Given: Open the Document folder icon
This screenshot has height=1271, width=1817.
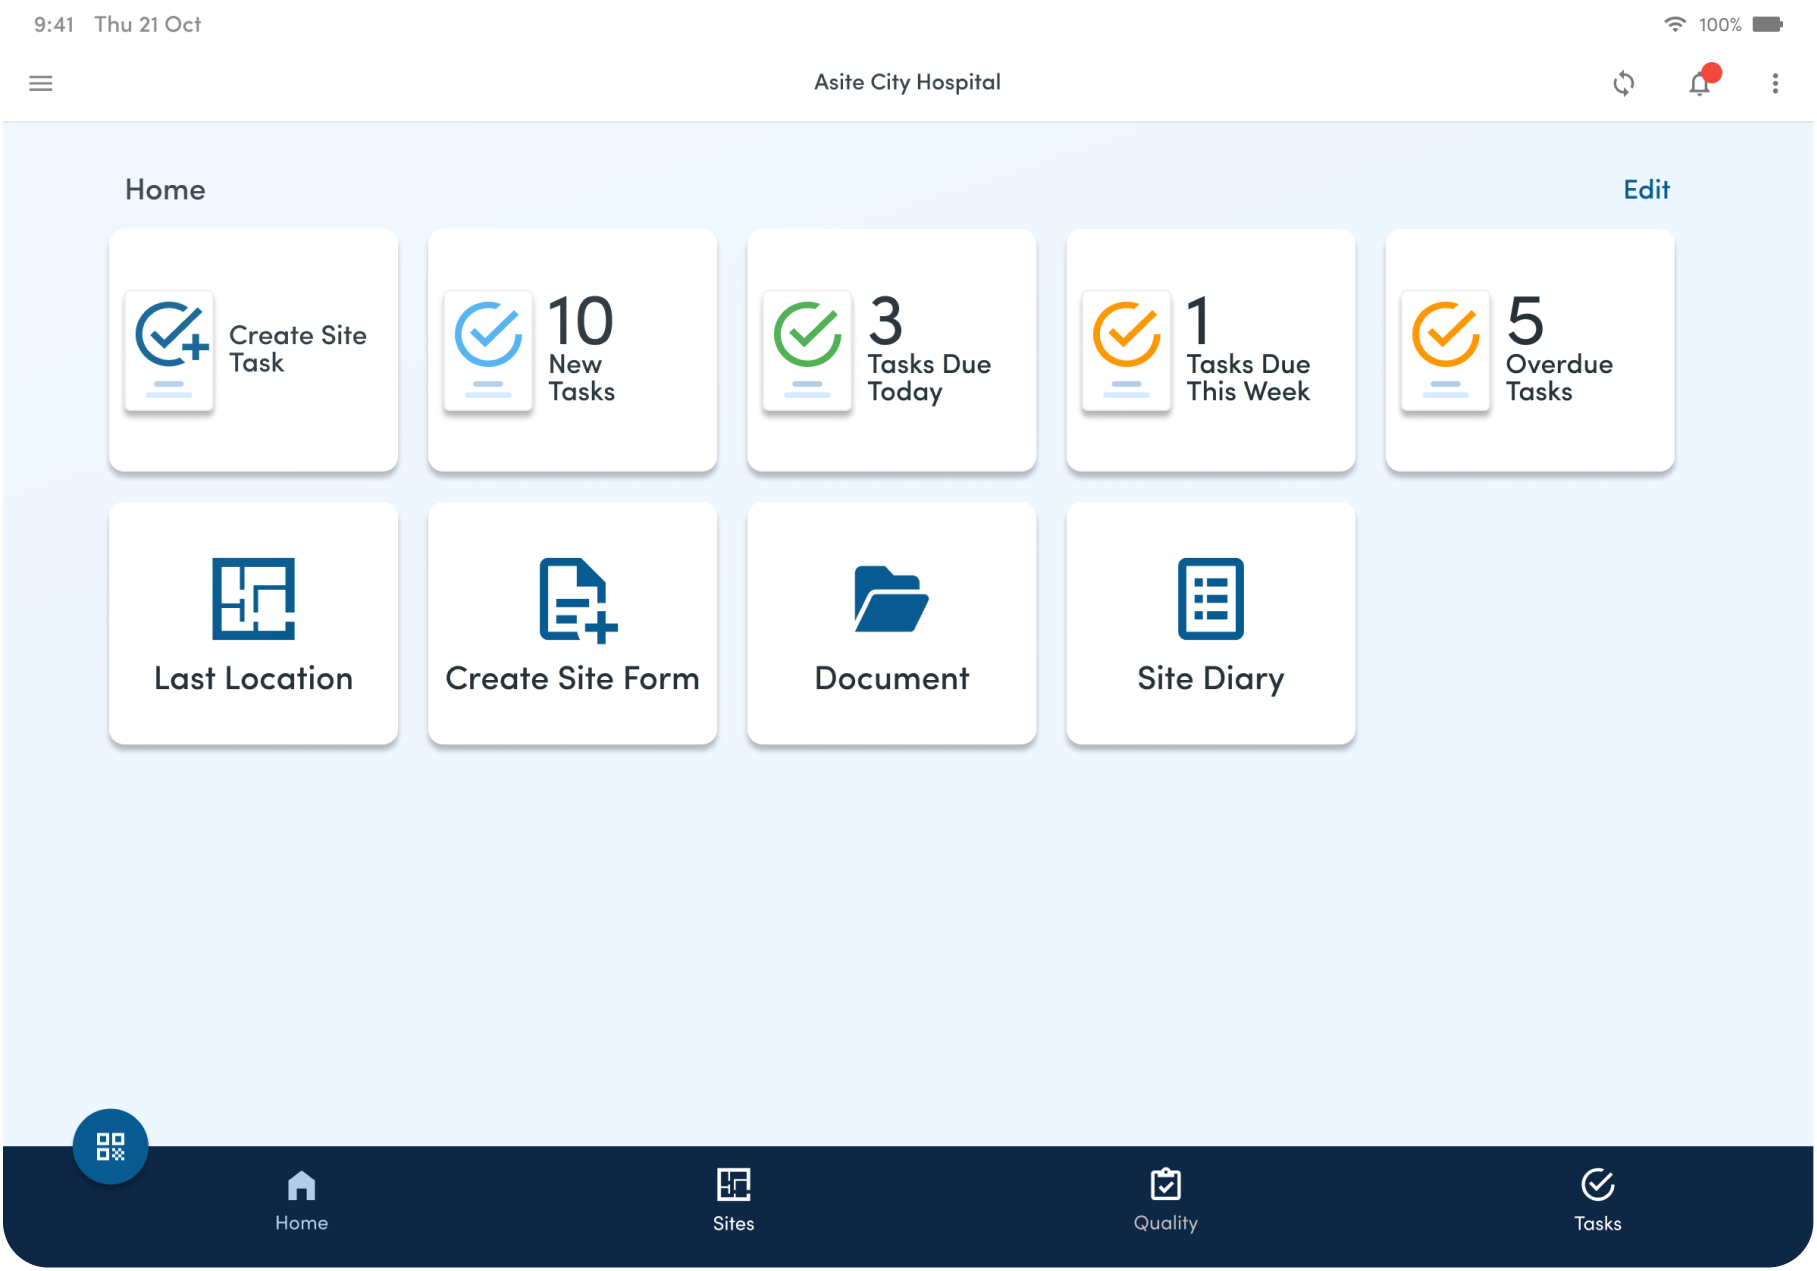Looking at the screenshot, I should coord(891,599).
